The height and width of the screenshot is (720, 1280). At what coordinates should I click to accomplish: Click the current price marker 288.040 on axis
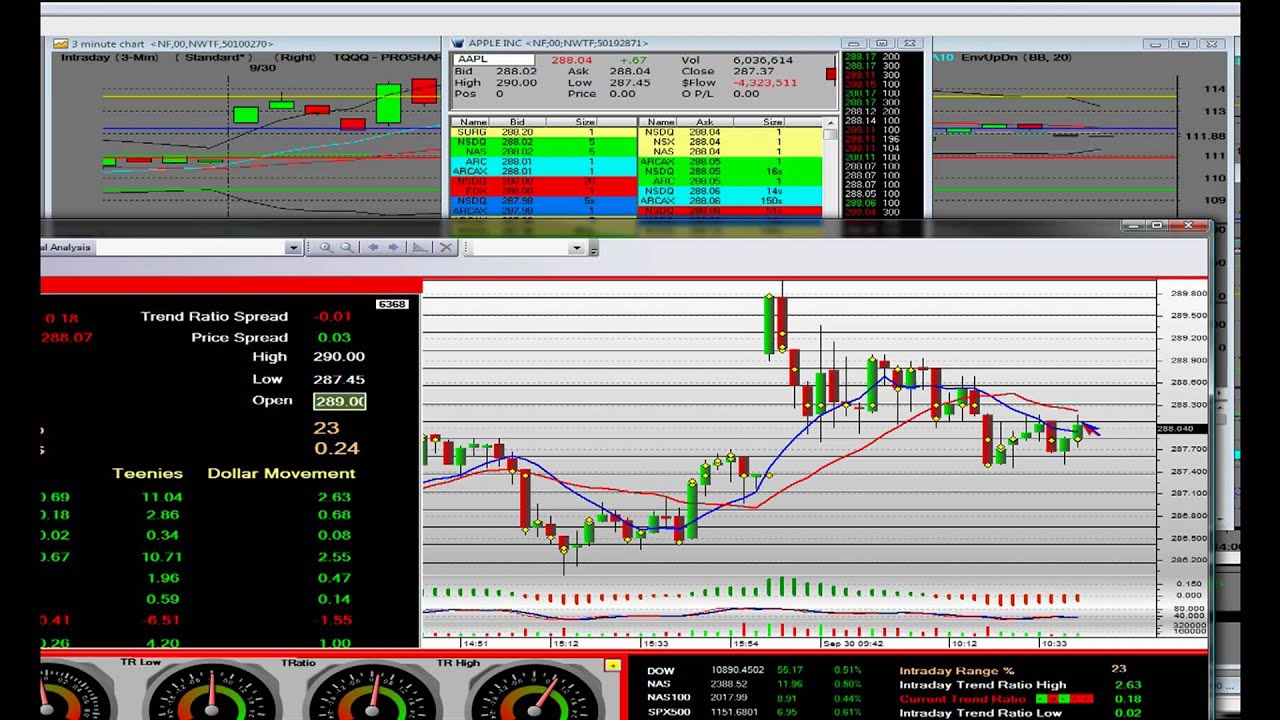point(1181,429)
